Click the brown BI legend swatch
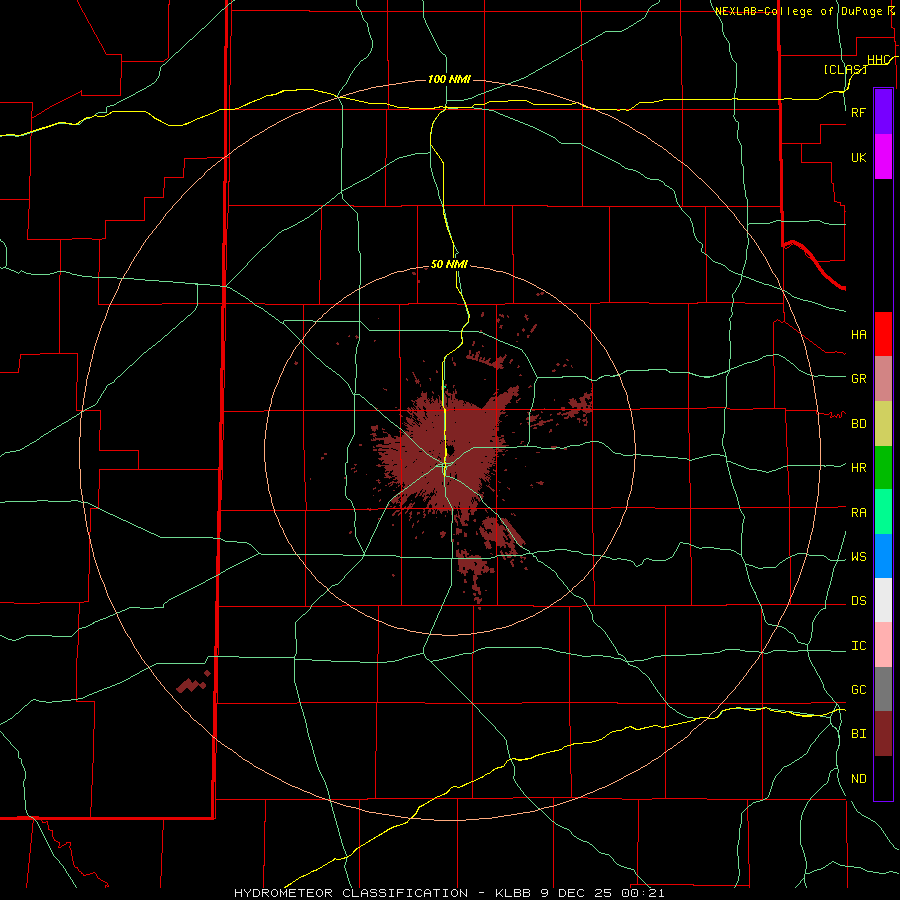This screenshot has width=900, height=900. [883, 734]
